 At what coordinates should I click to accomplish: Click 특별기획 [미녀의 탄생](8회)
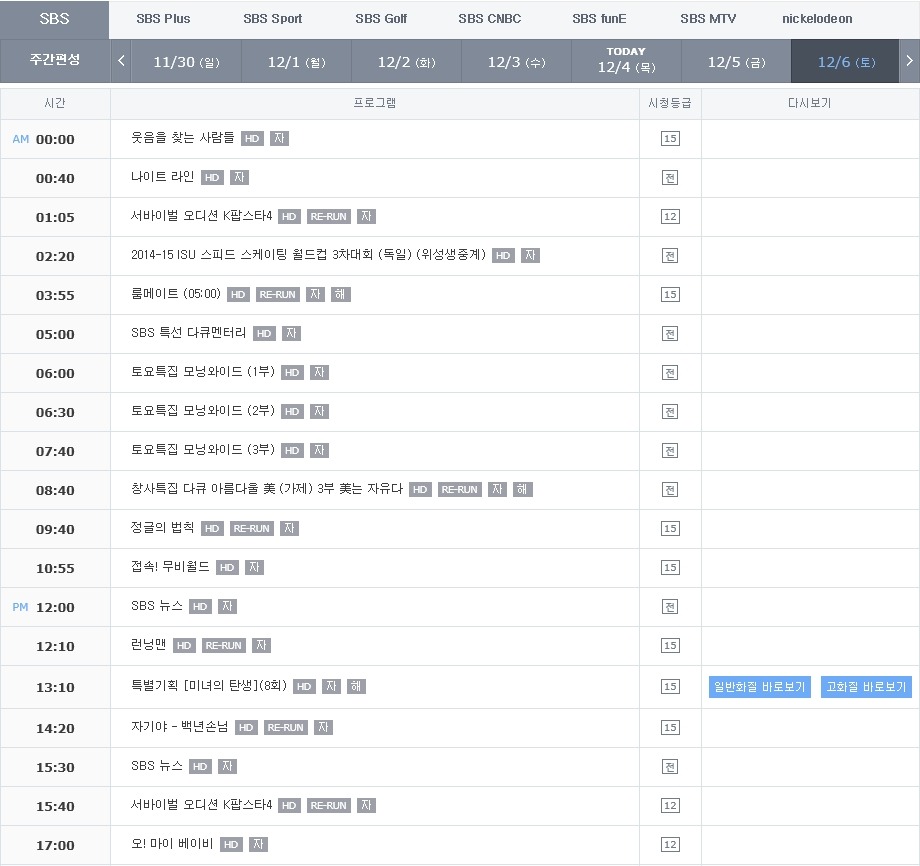coord(208,685)
